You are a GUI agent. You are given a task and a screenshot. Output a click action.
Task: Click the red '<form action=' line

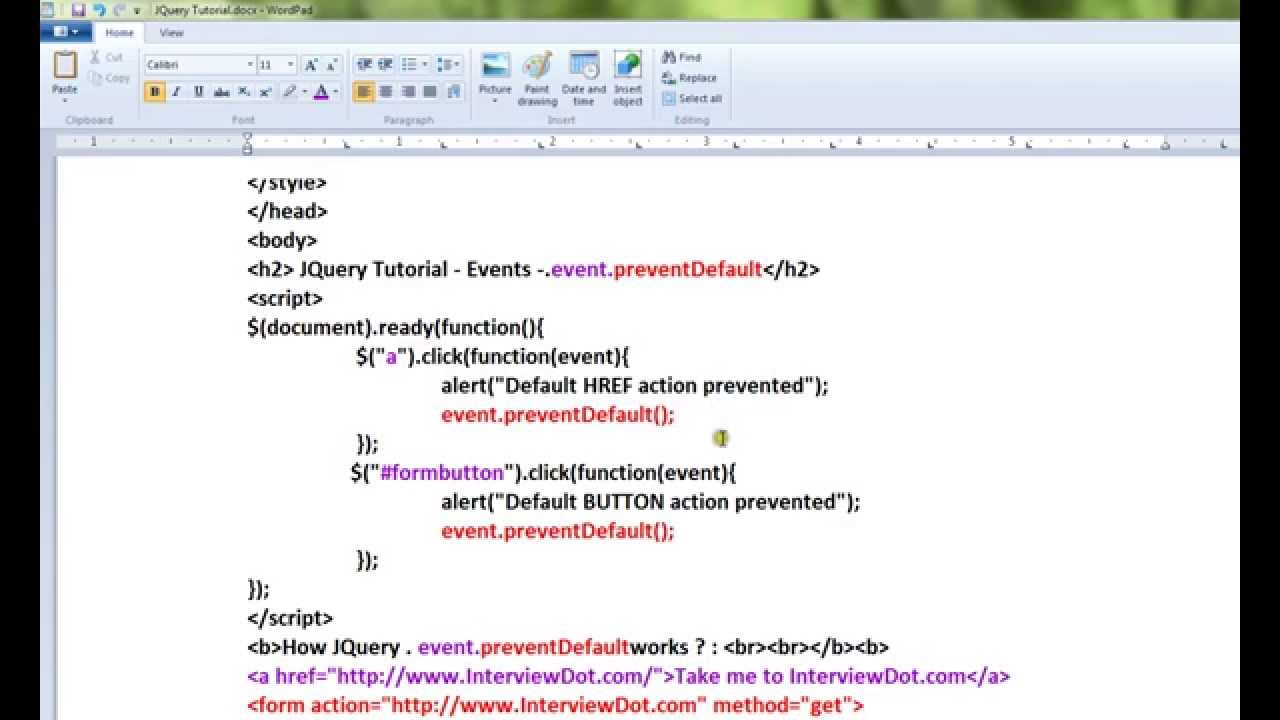click(555, 705)
